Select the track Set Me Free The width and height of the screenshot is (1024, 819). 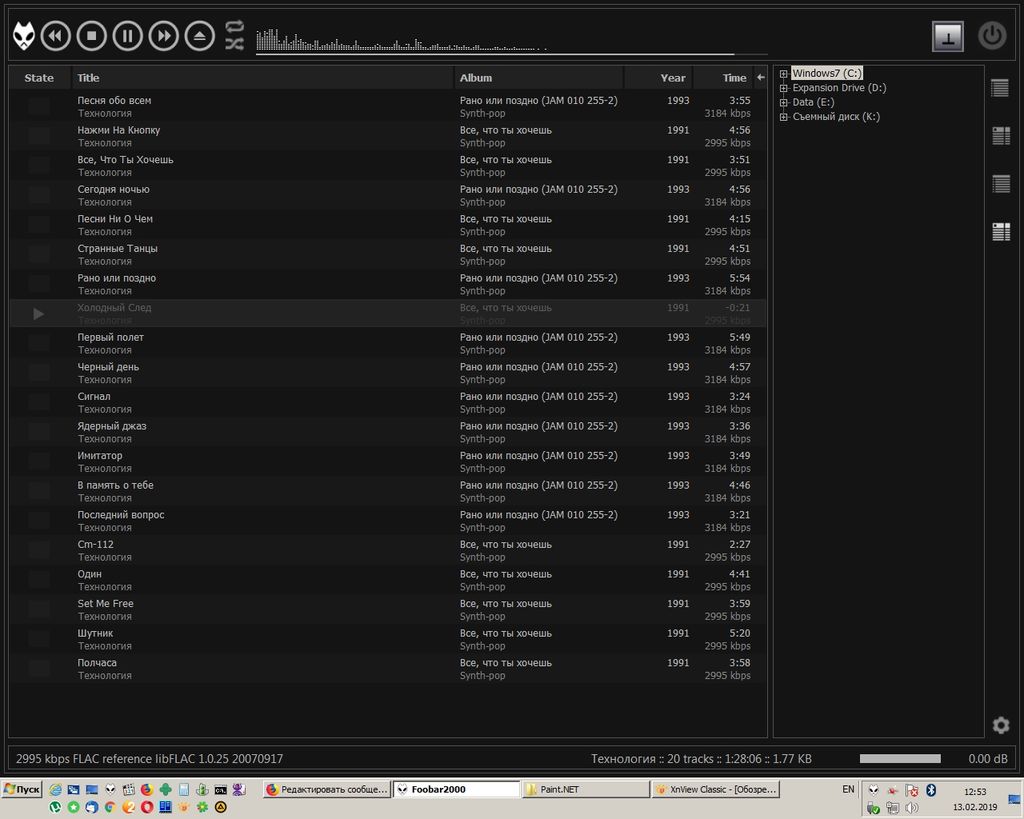point(388,610)
